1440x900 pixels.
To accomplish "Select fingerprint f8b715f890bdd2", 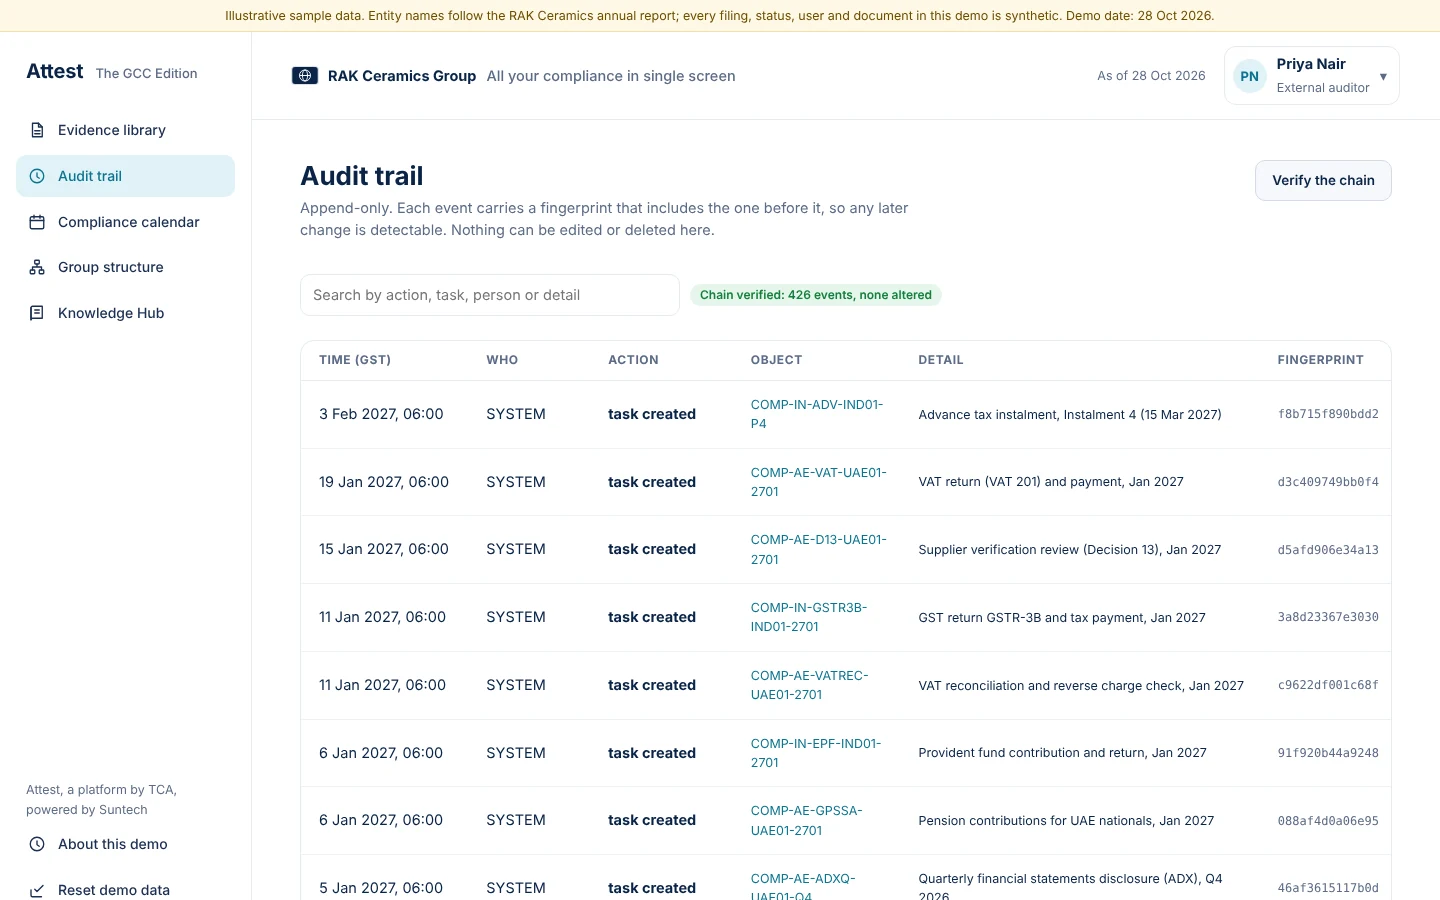I will tap(1328, 414).
